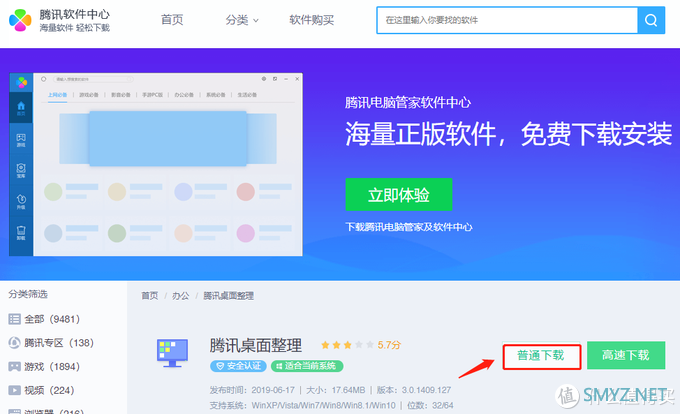
Task: Click the 版本: 3.0.1409.127 text
Action: click(414, 390)
